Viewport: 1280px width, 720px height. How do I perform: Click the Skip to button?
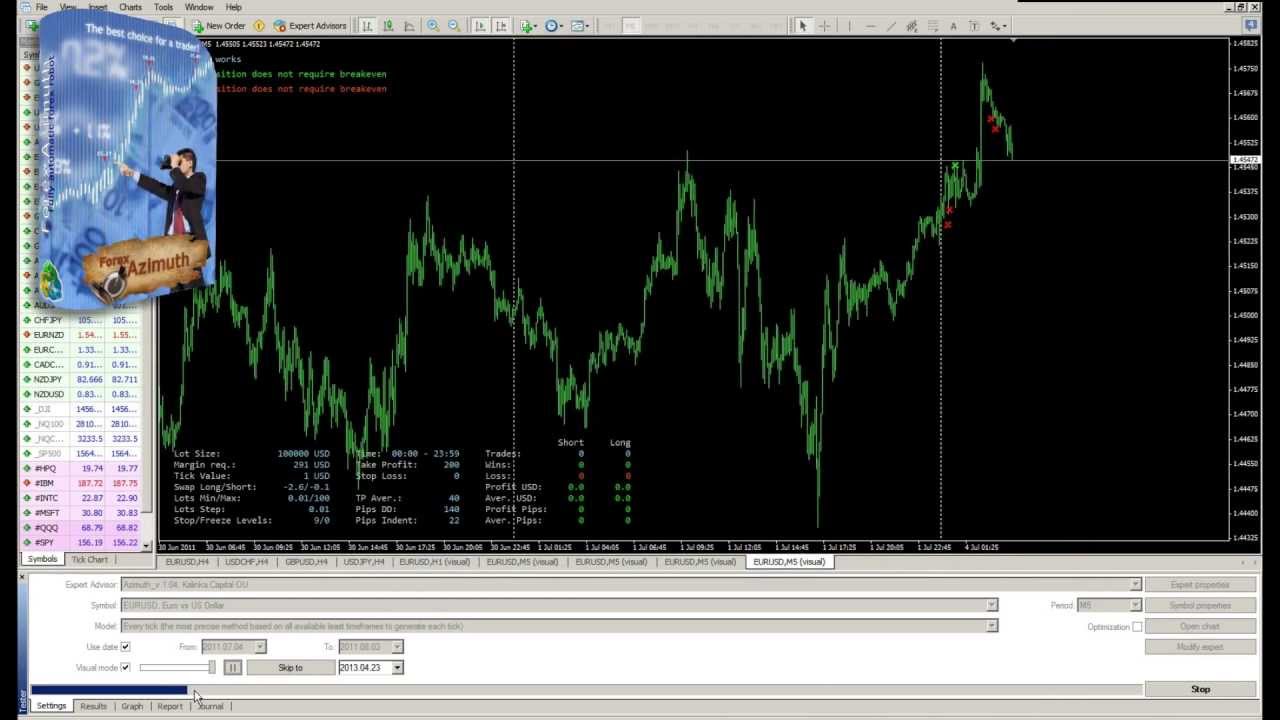click(x=290, y=667)
